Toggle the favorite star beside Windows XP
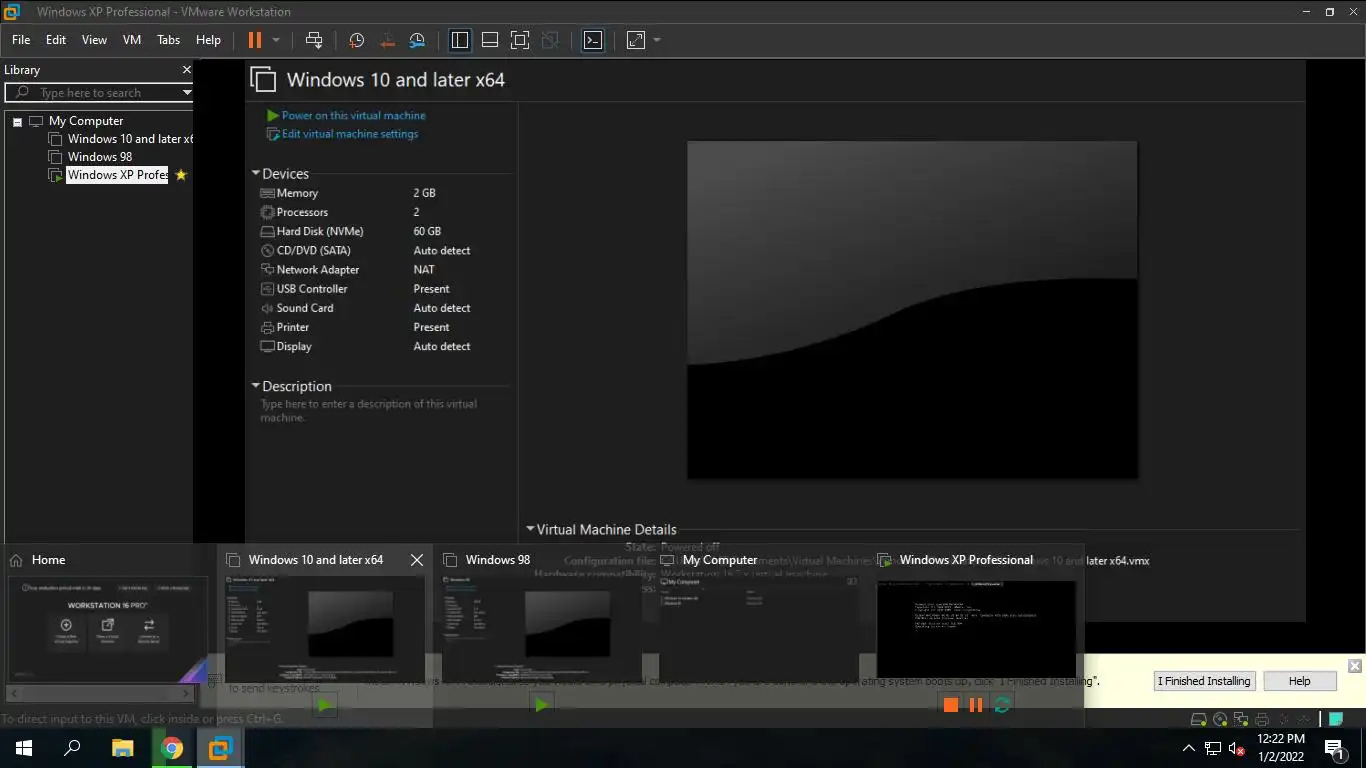 tap(181, 175)
